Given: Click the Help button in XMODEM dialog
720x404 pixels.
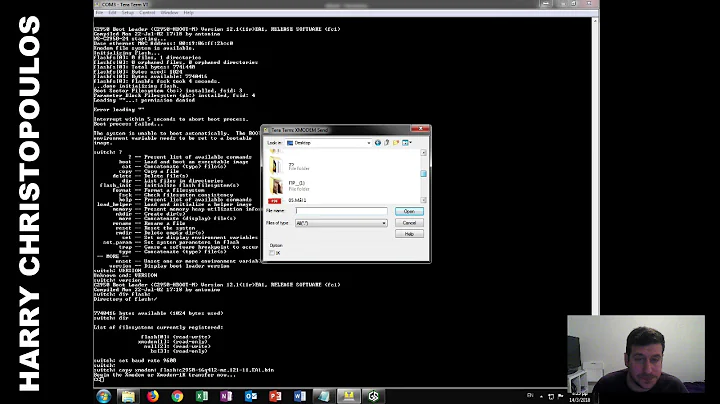Looking at the screenshot, I should pyautogui.click(x=409, y=234).
